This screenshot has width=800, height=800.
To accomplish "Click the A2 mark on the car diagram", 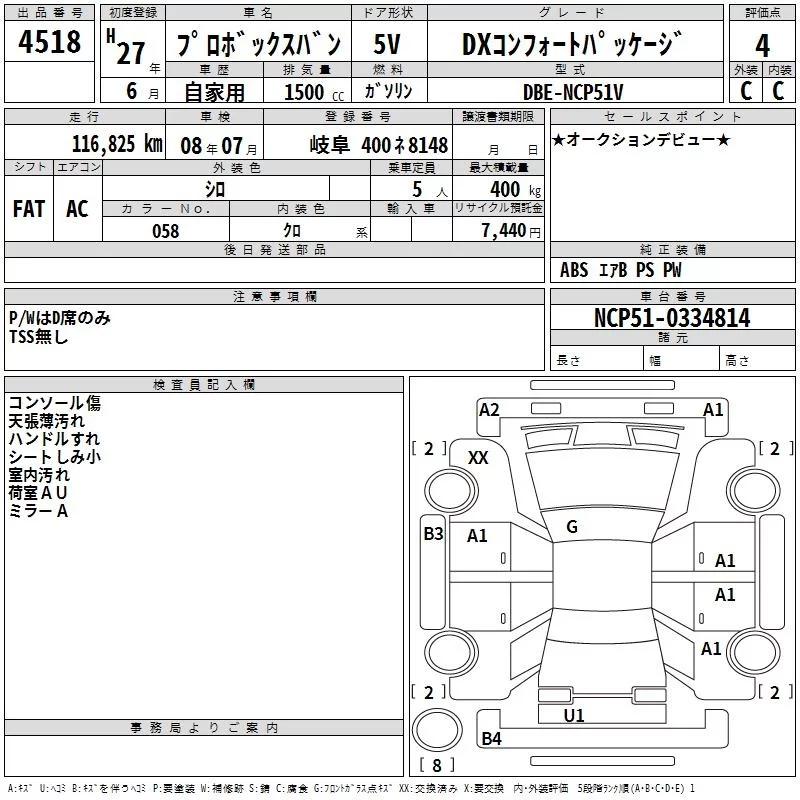I will click(x=489, y=410).
